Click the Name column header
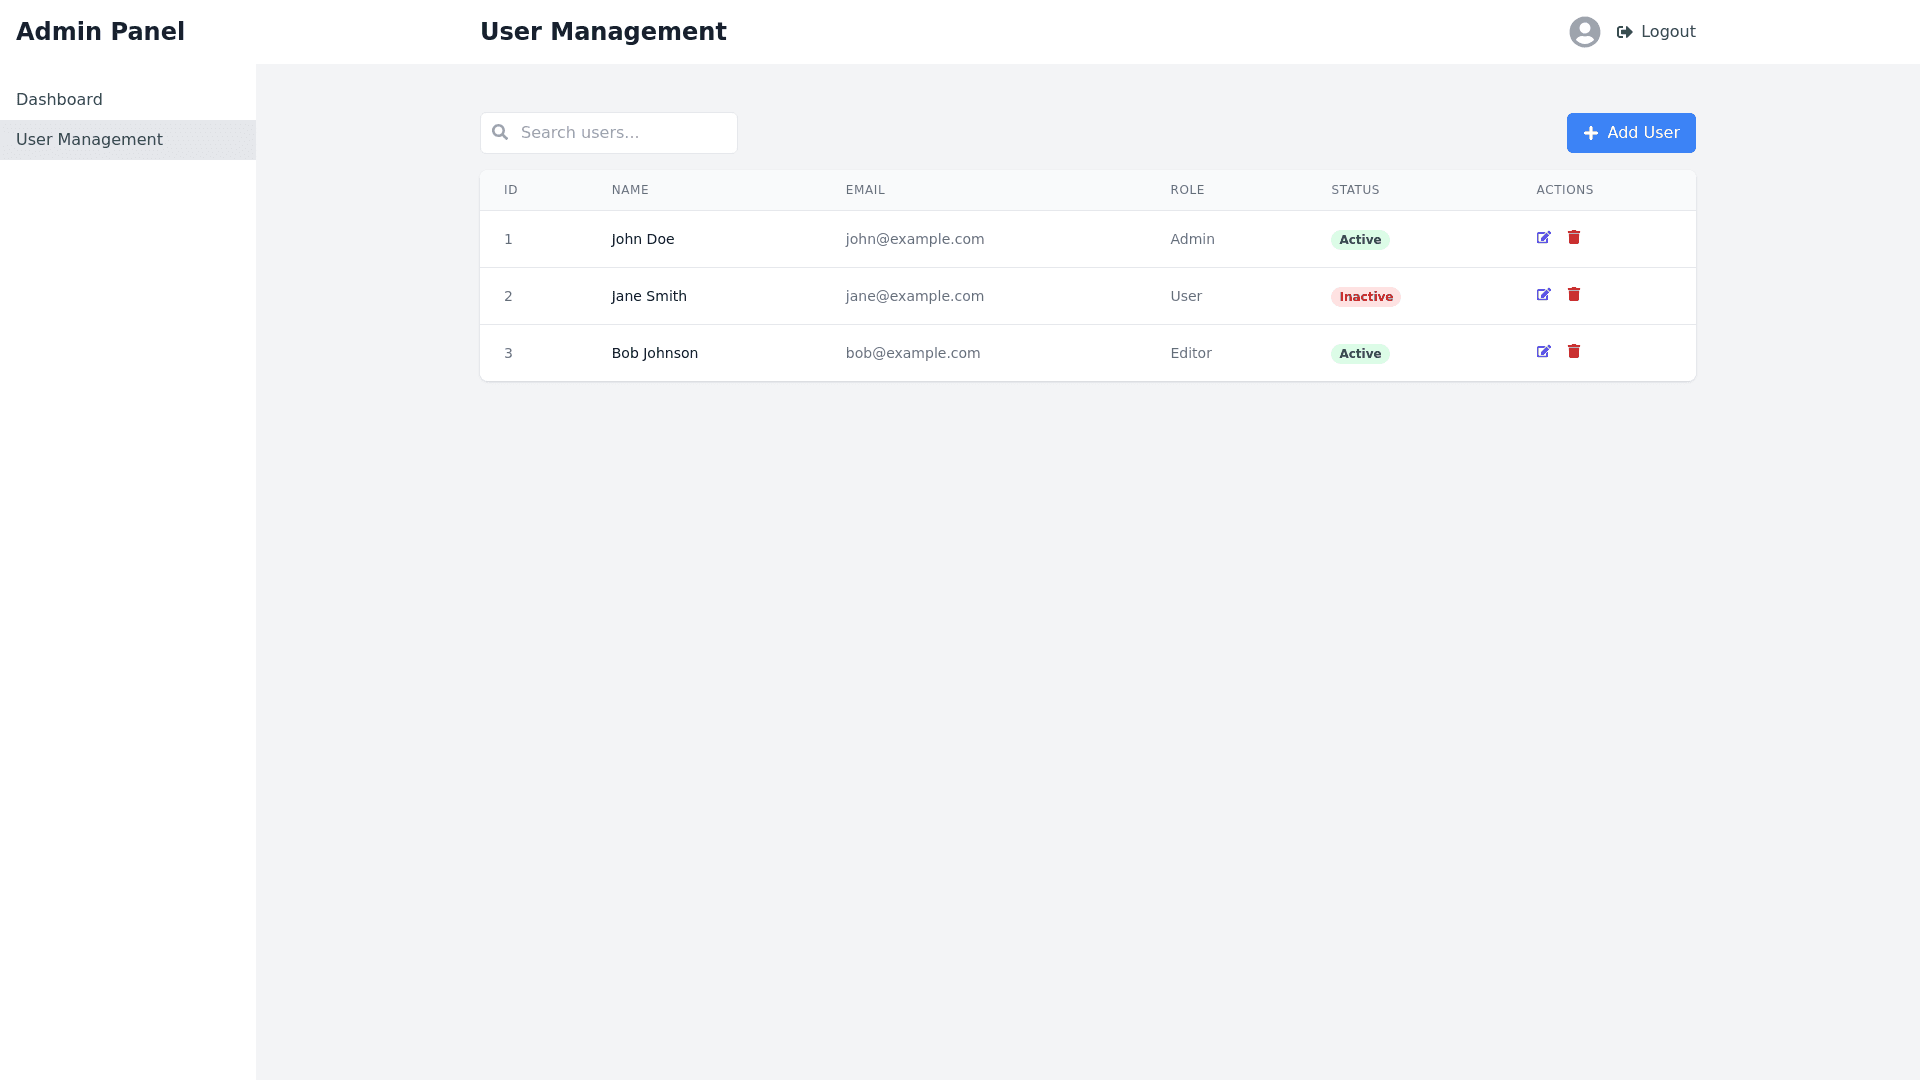Image resolution: width=1920 pixels, height=1080 pixels. 630,190
